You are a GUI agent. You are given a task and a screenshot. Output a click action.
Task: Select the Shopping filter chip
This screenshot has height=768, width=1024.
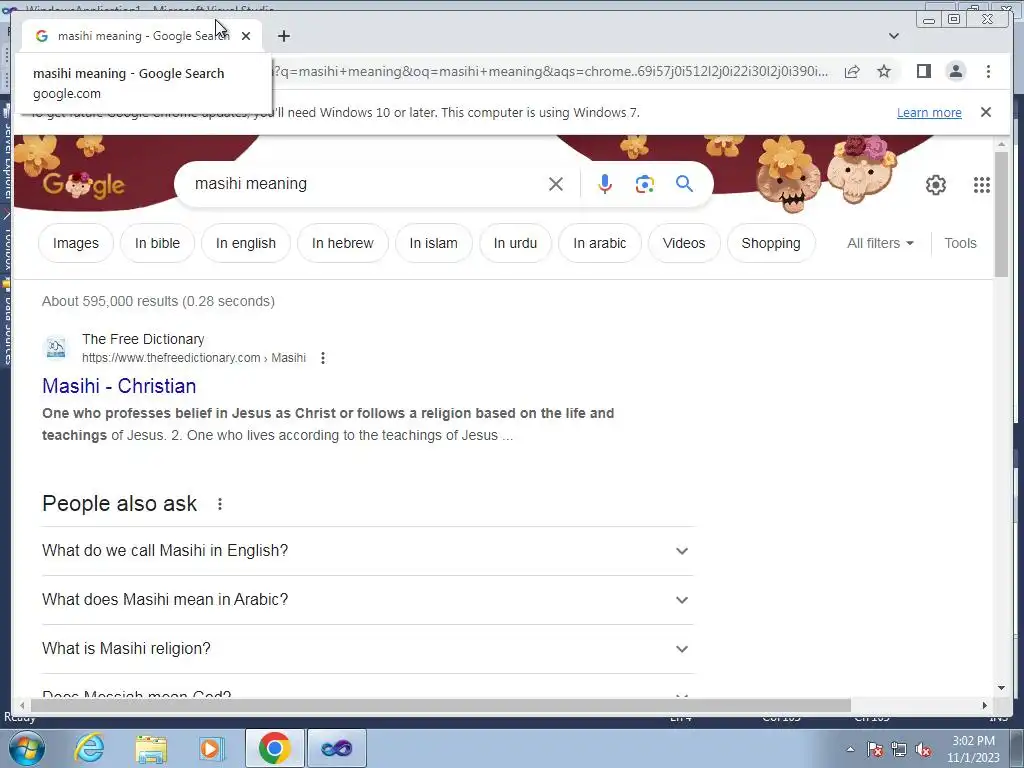(x=771, y=243)
